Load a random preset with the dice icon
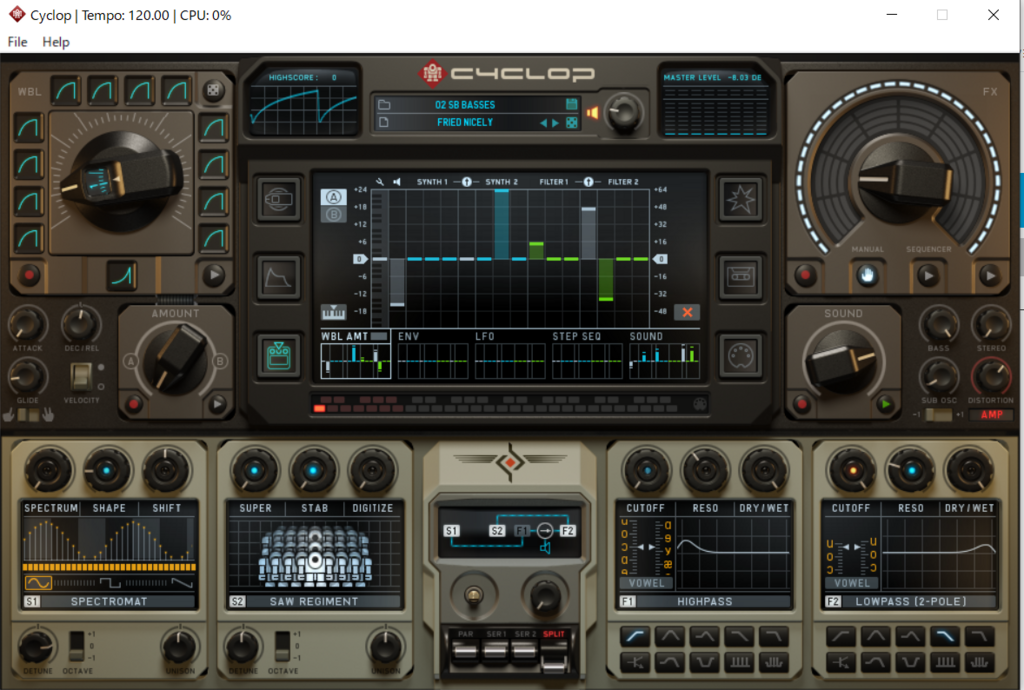1024x690 pixels. tap(571, 123)
